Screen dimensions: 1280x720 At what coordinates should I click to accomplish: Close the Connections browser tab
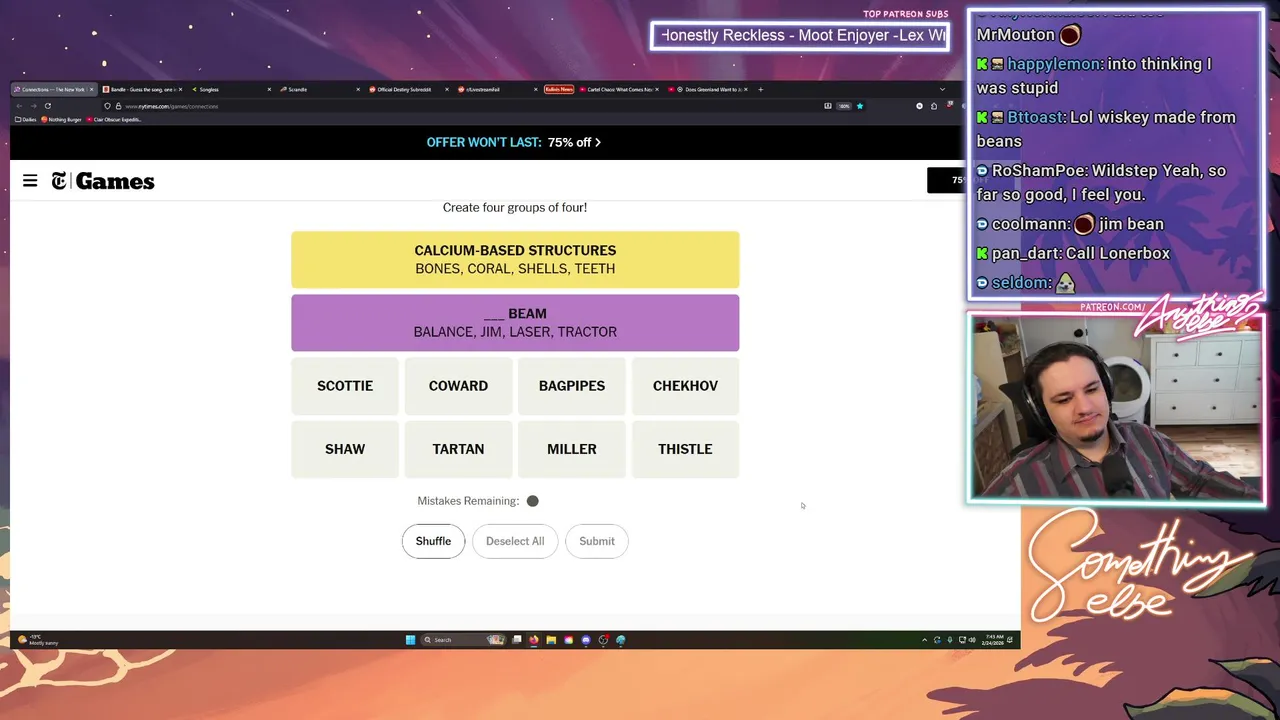point(91,89)
